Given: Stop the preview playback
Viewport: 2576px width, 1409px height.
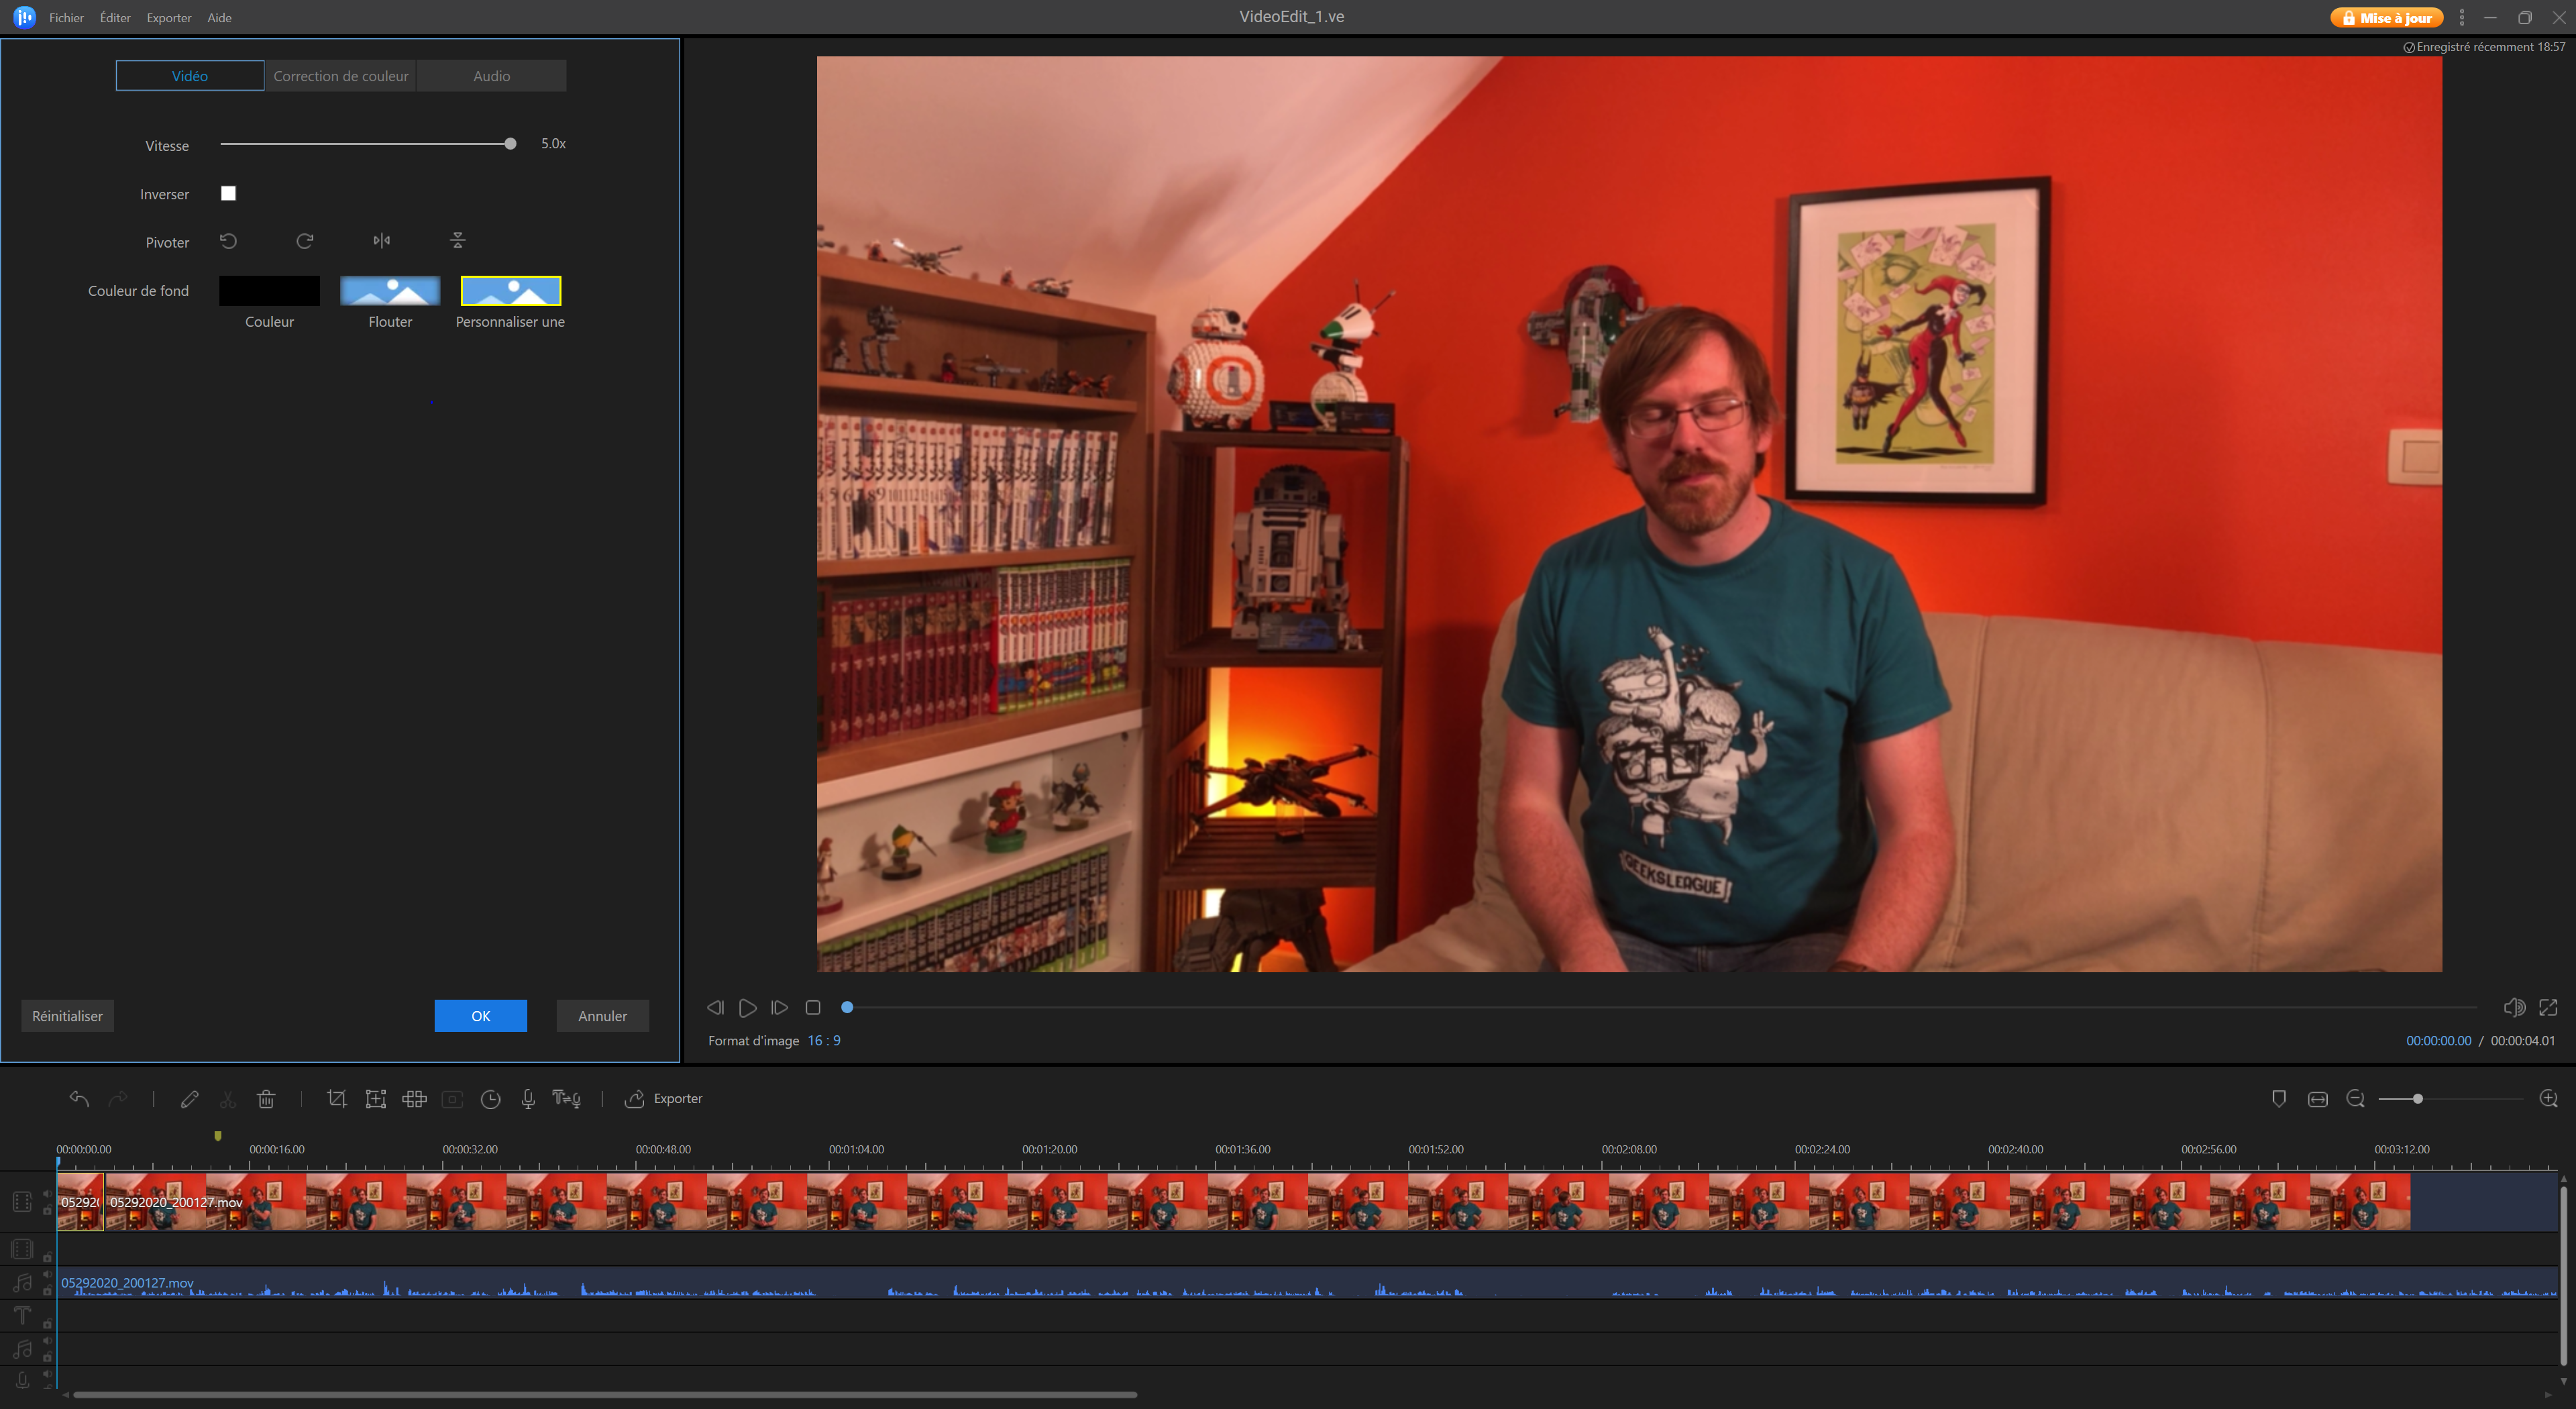Looking at the screenshot, I should click(813, 1007).
